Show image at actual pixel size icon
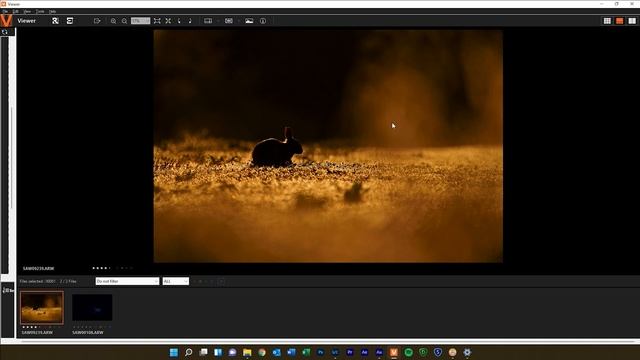 (168, 21)
